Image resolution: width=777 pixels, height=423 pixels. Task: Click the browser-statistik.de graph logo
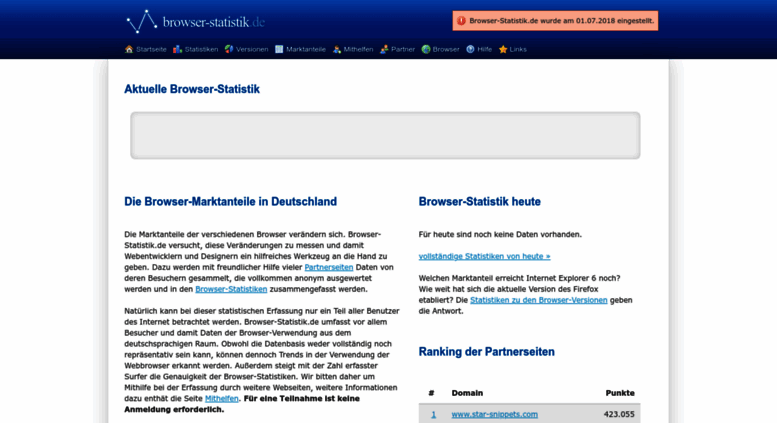tap(142, 21)
